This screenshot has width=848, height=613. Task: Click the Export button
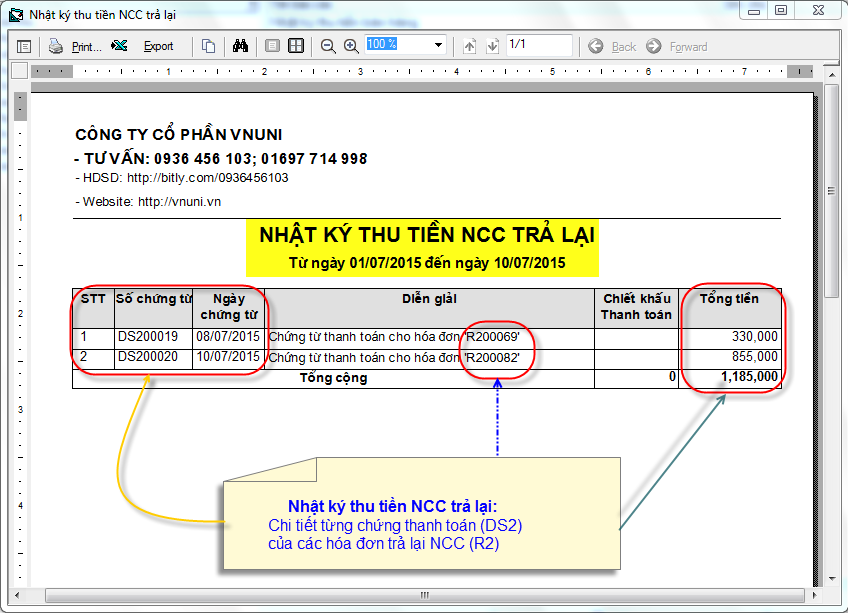pyautogui.click(x=158, y=46)
